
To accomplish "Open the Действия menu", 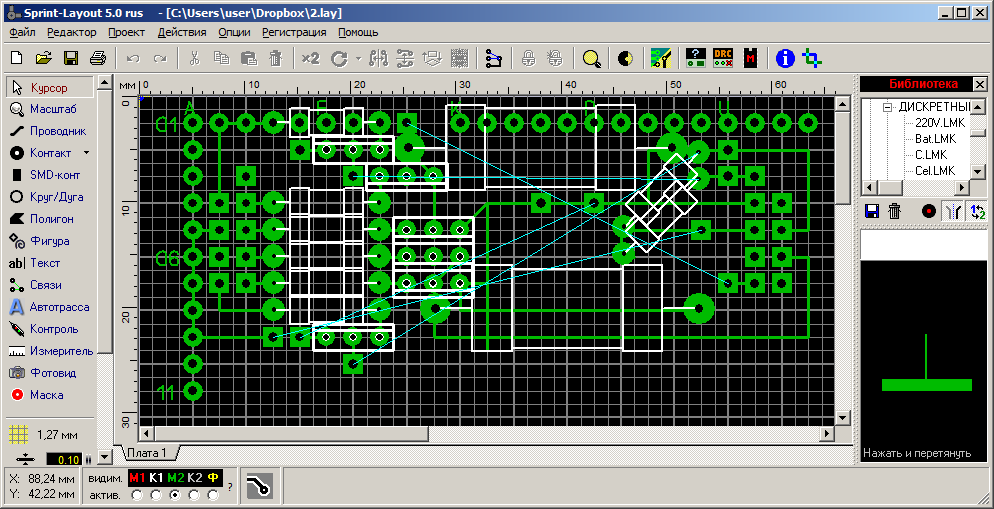I will coord(182,32).
